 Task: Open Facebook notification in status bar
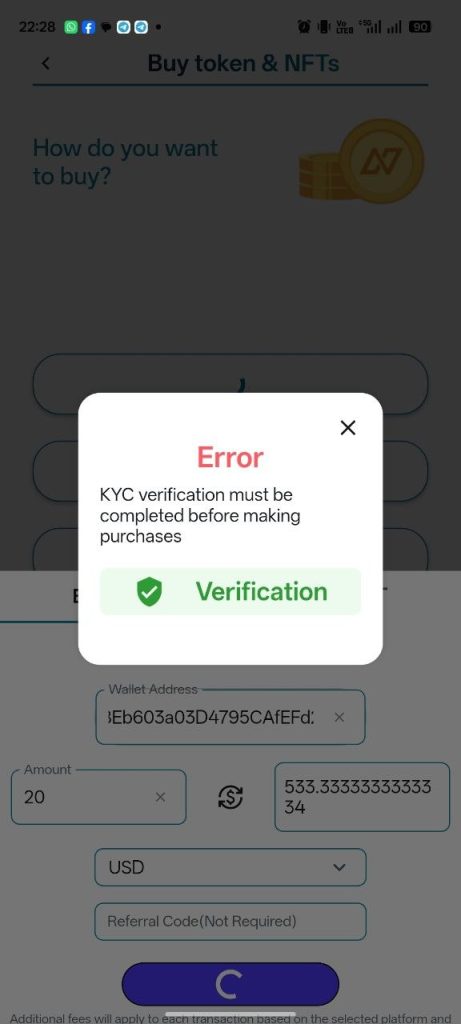click(x=88, y=27)
